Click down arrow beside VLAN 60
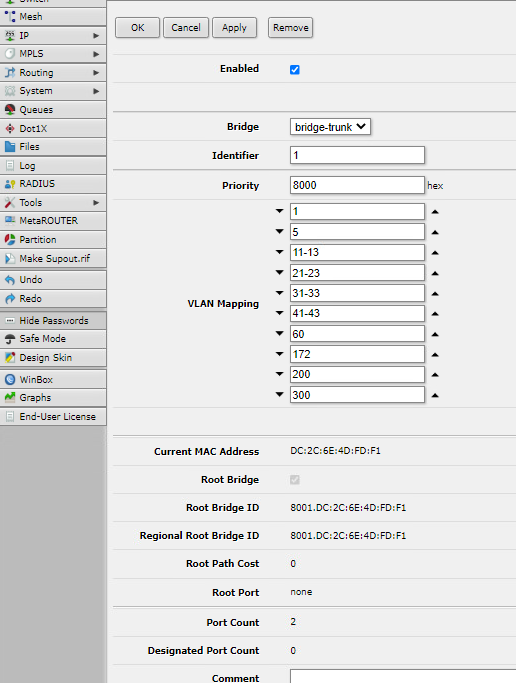This screenshot has height=683, width=516. click(x=280, y=333)
